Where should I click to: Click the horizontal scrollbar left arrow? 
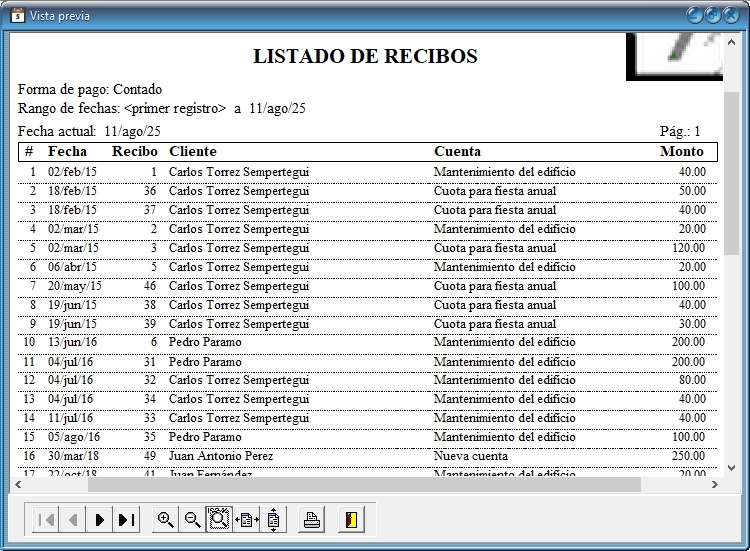click(x=18, y=485)
